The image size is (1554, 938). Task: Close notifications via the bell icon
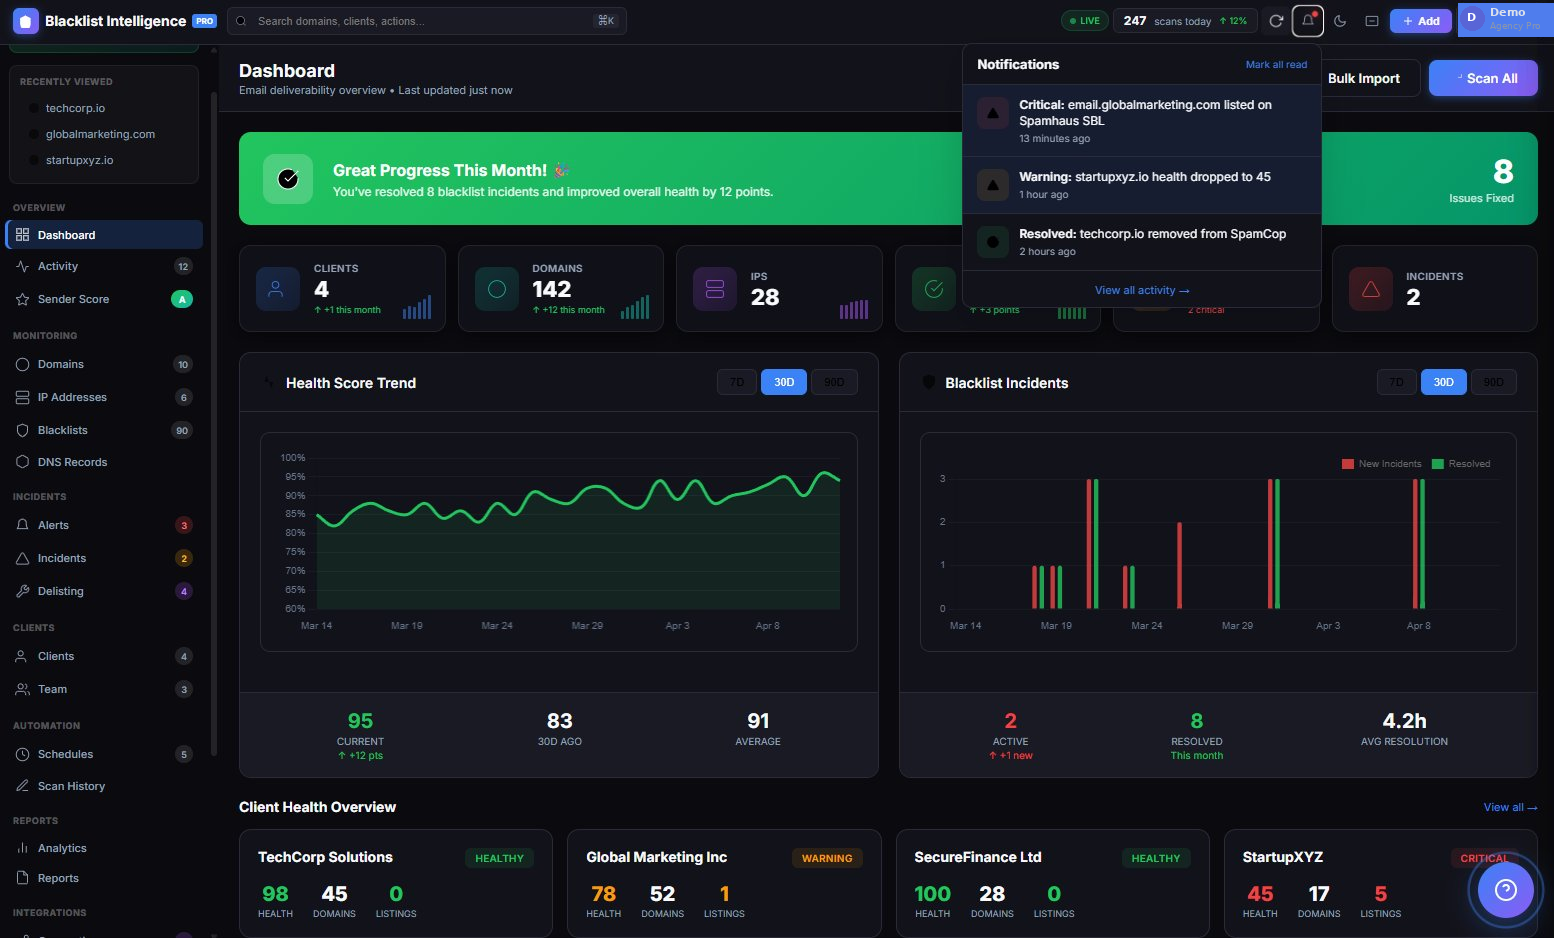(x=1307, y=21)
